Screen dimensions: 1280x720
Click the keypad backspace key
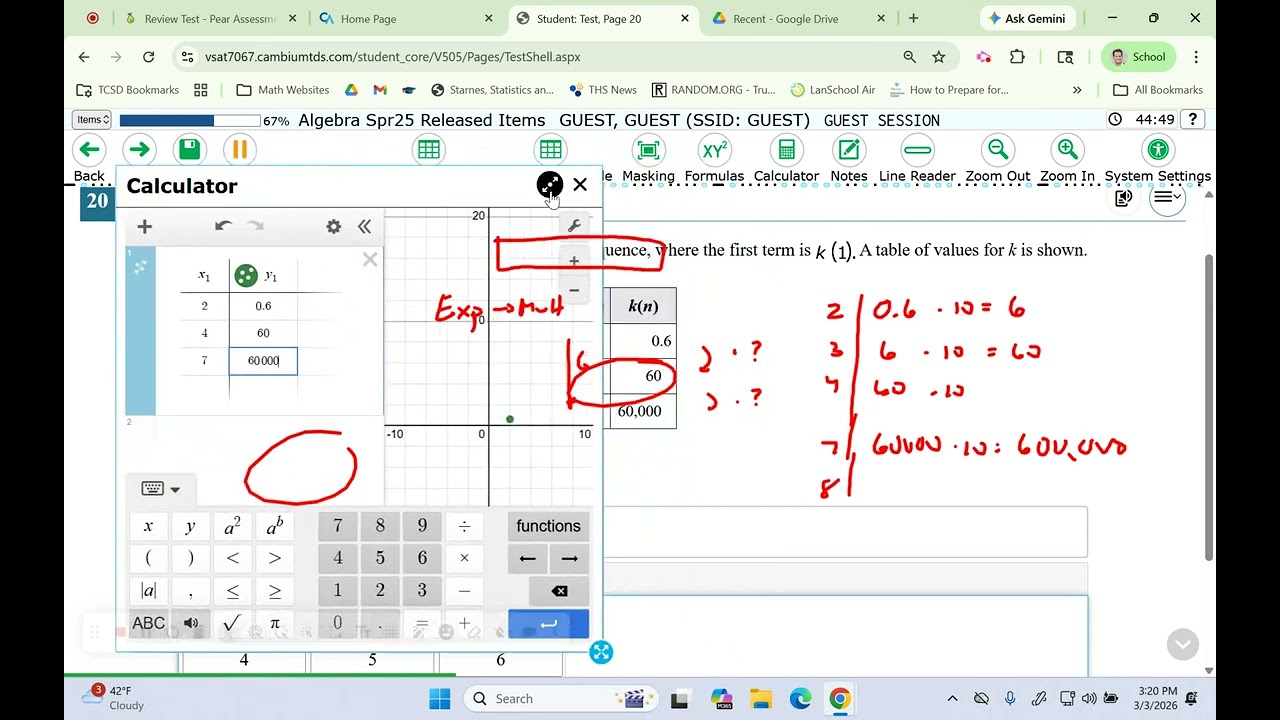(x=559, y=591)
